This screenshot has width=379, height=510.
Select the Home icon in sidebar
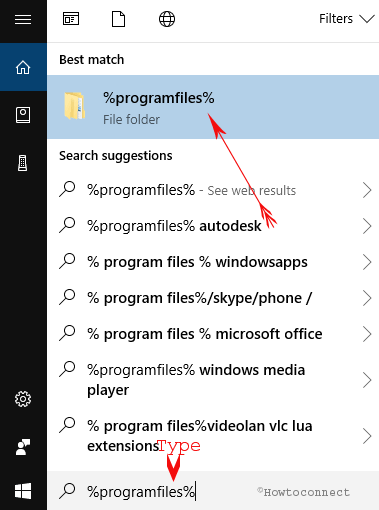point(23,68)
